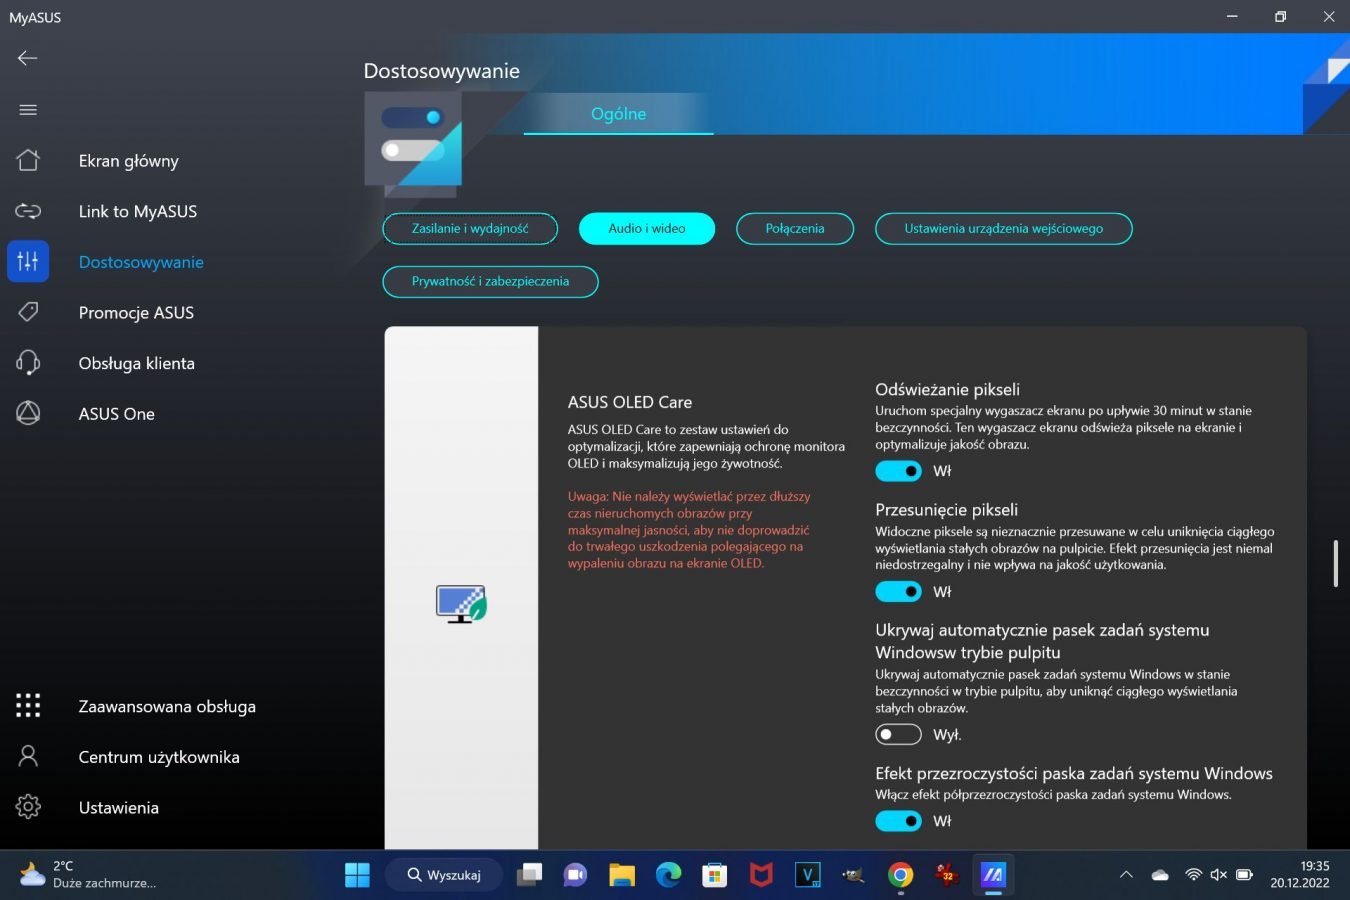The height and width of the screenshot is (900, 1350).
Task: Enable automatic taskbar hiding toggle
Action: [x=898, y=735]
